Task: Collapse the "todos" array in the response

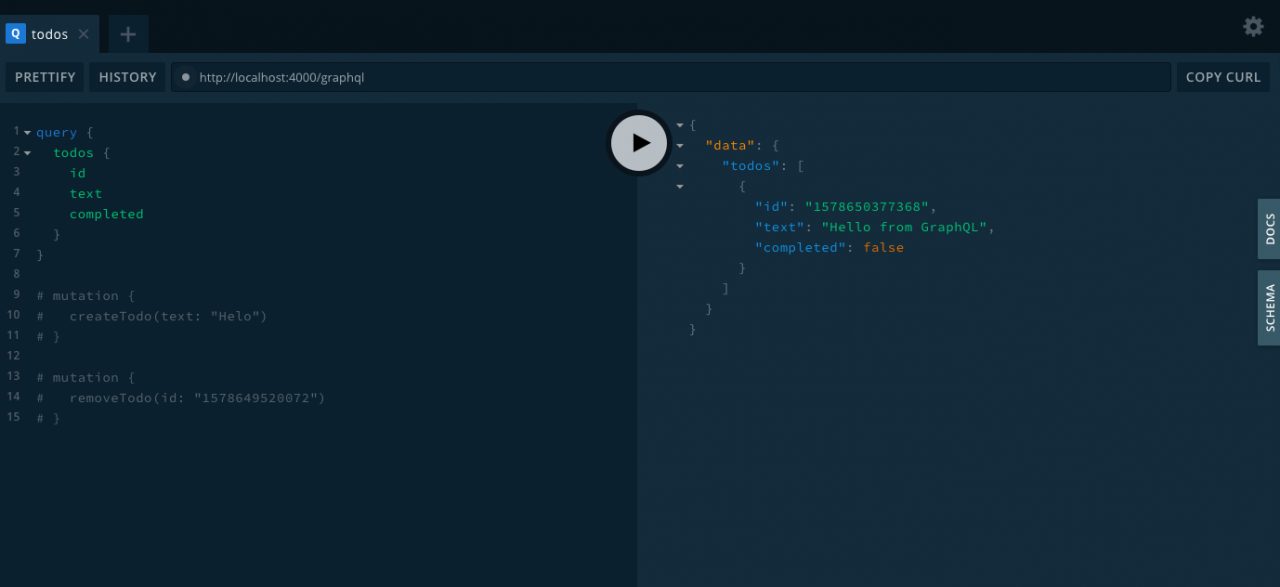Action: click(x=680, y=166)
